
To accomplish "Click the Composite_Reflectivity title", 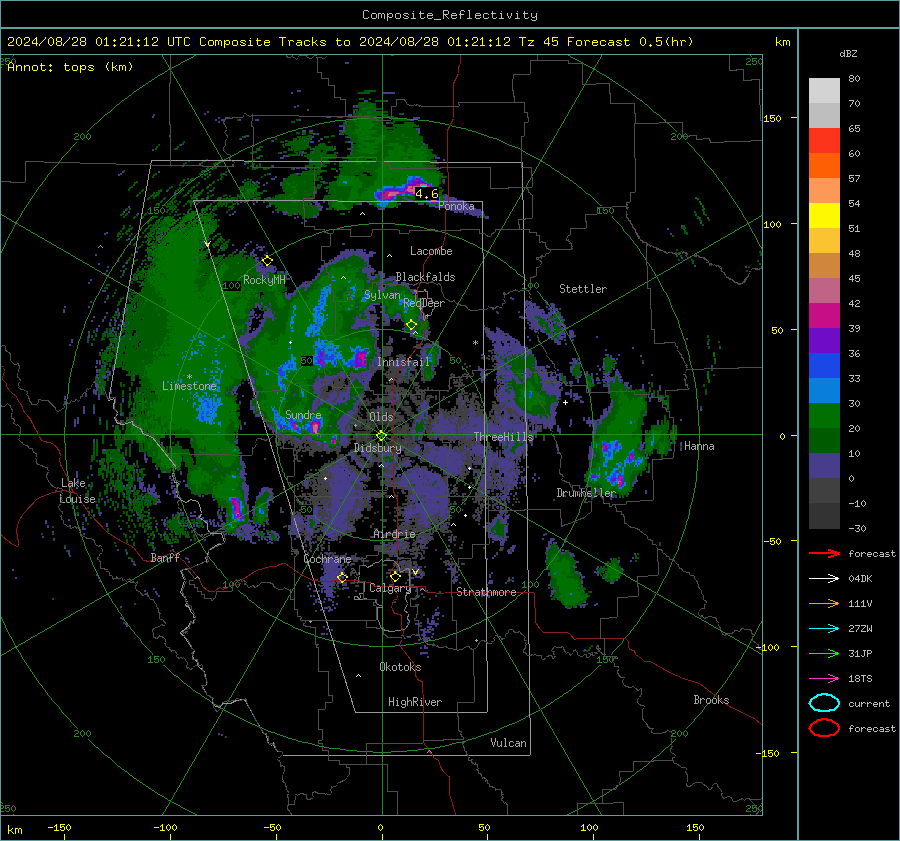I will pos(449,15).
